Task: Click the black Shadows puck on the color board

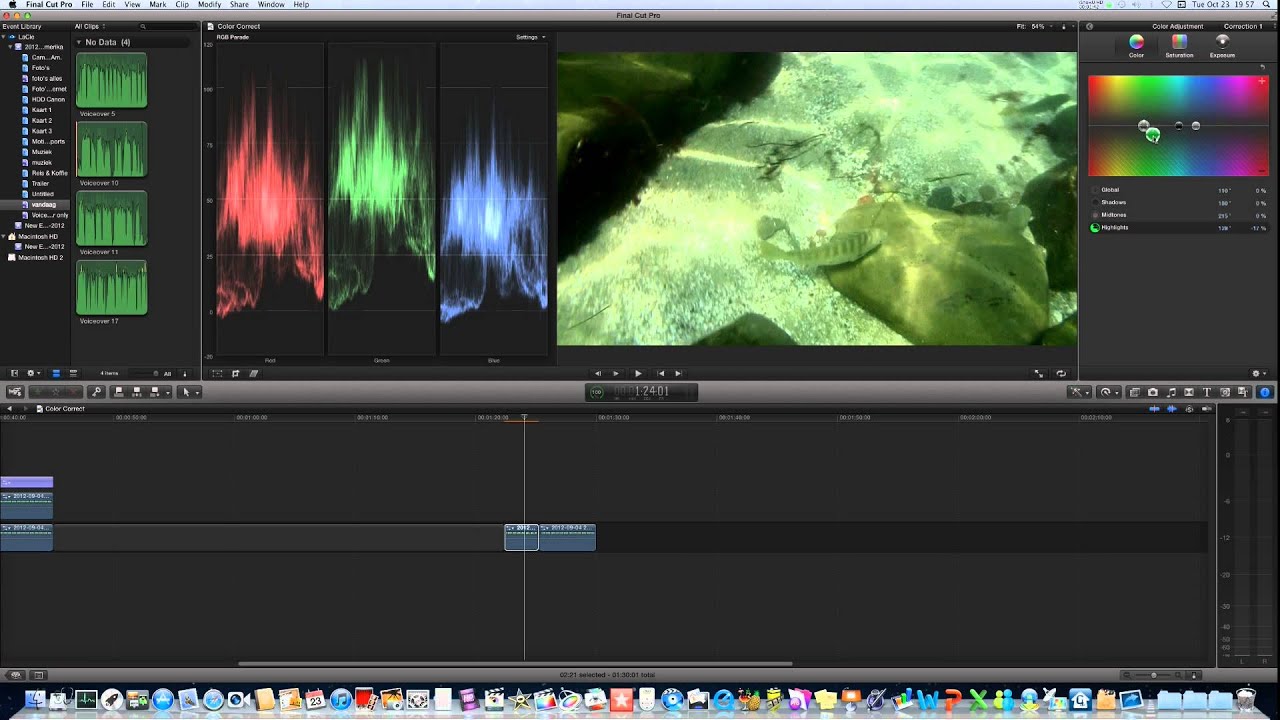Action: click(x=1179, y=126)
